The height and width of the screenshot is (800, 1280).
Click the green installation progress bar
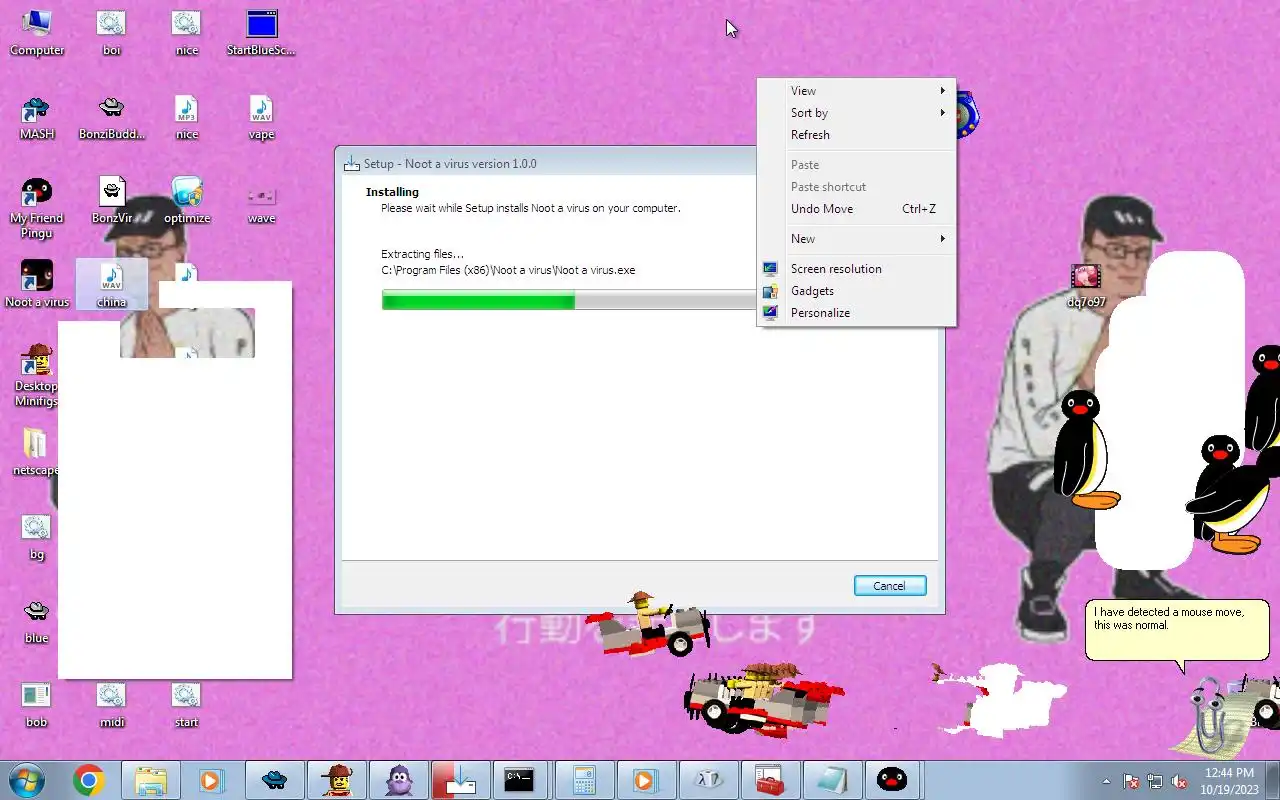point(570,300)
